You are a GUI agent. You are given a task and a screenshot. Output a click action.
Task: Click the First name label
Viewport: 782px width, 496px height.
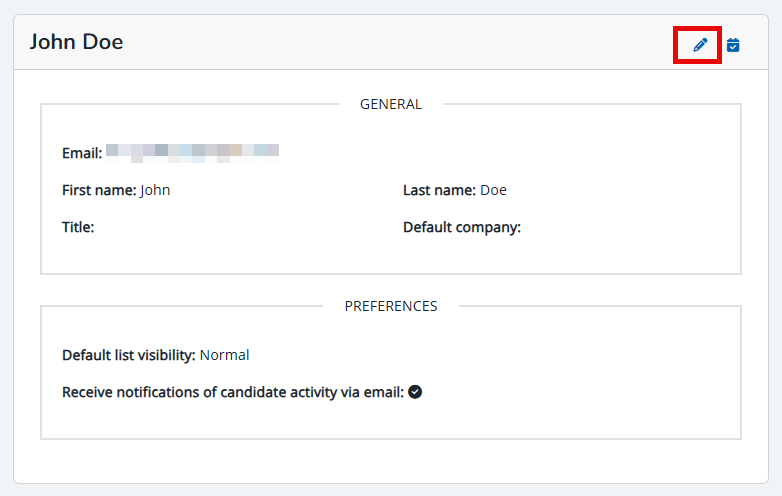pos(99,190)
